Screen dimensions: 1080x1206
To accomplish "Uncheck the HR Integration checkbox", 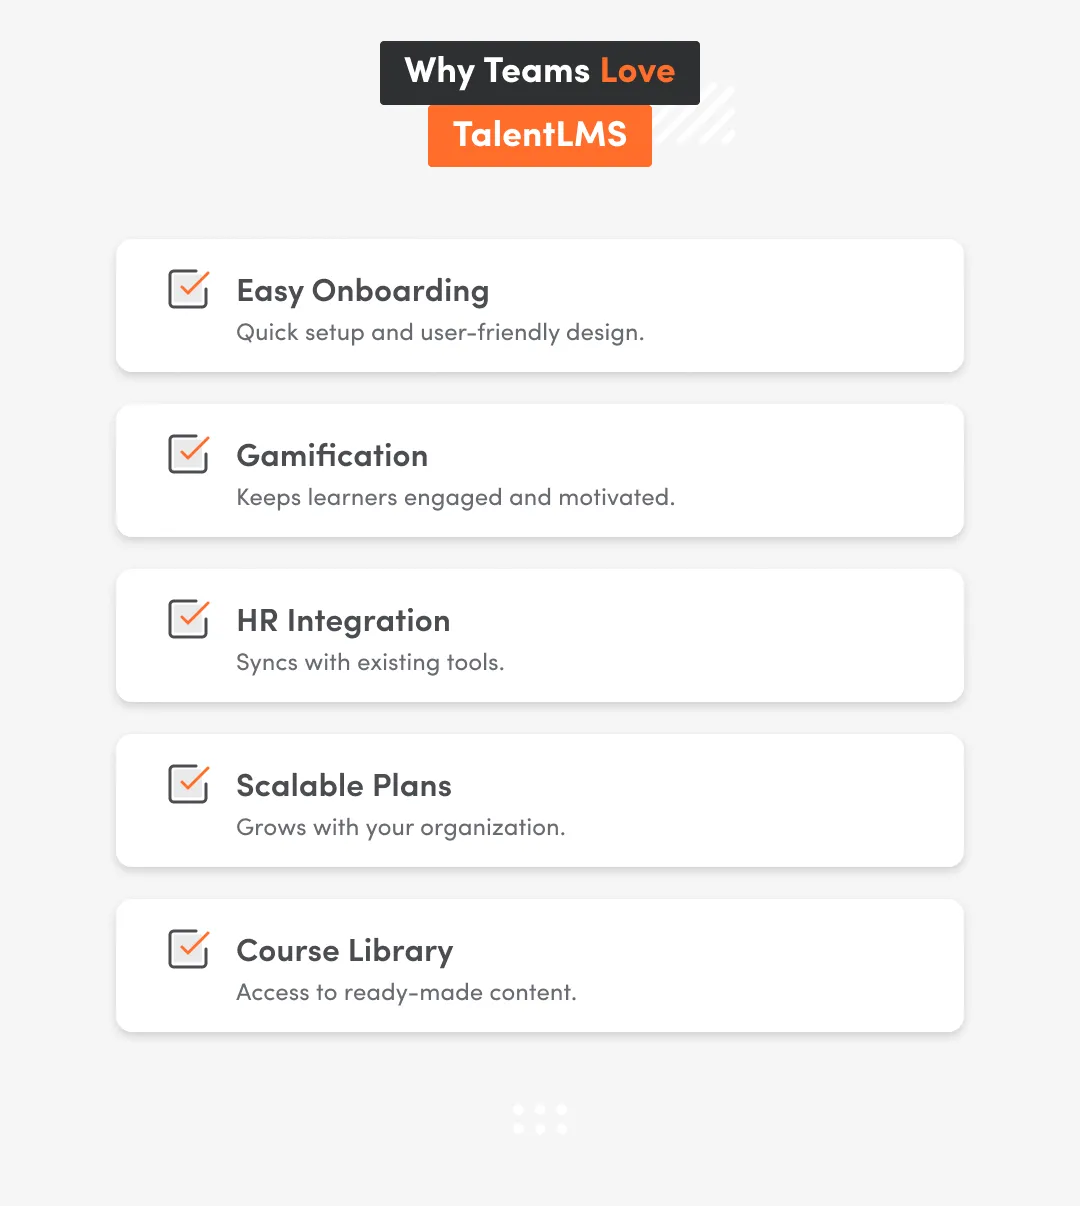I will [x=188, y=620].
